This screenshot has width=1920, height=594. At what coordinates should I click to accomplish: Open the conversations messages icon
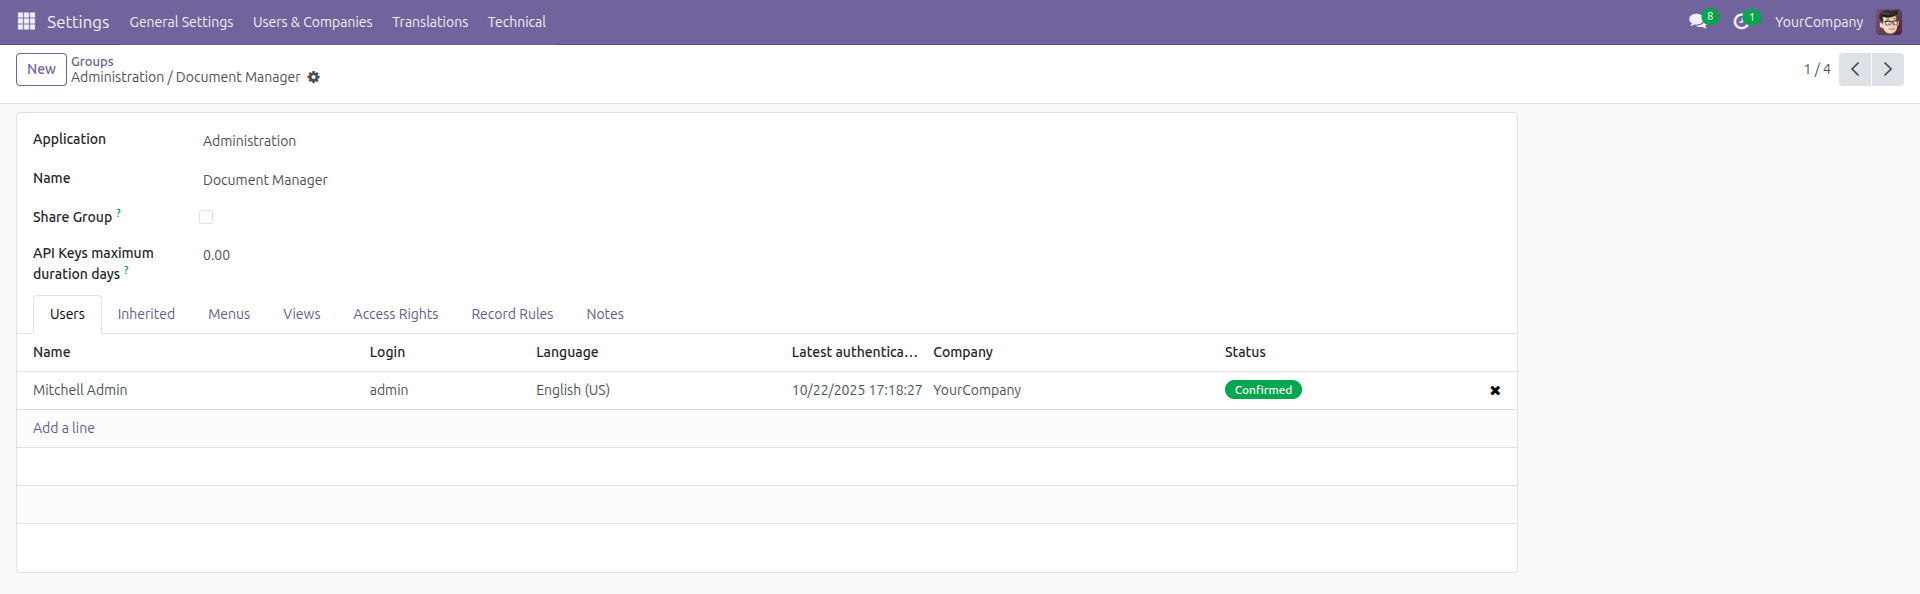(1697, 21)
